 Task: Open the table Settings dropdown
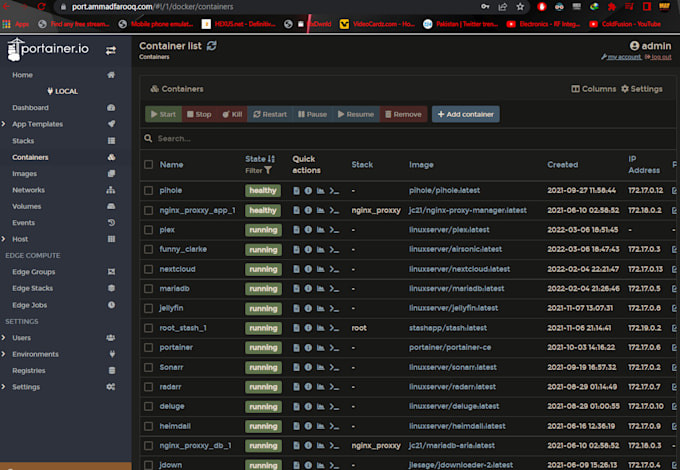pos(642,89)
